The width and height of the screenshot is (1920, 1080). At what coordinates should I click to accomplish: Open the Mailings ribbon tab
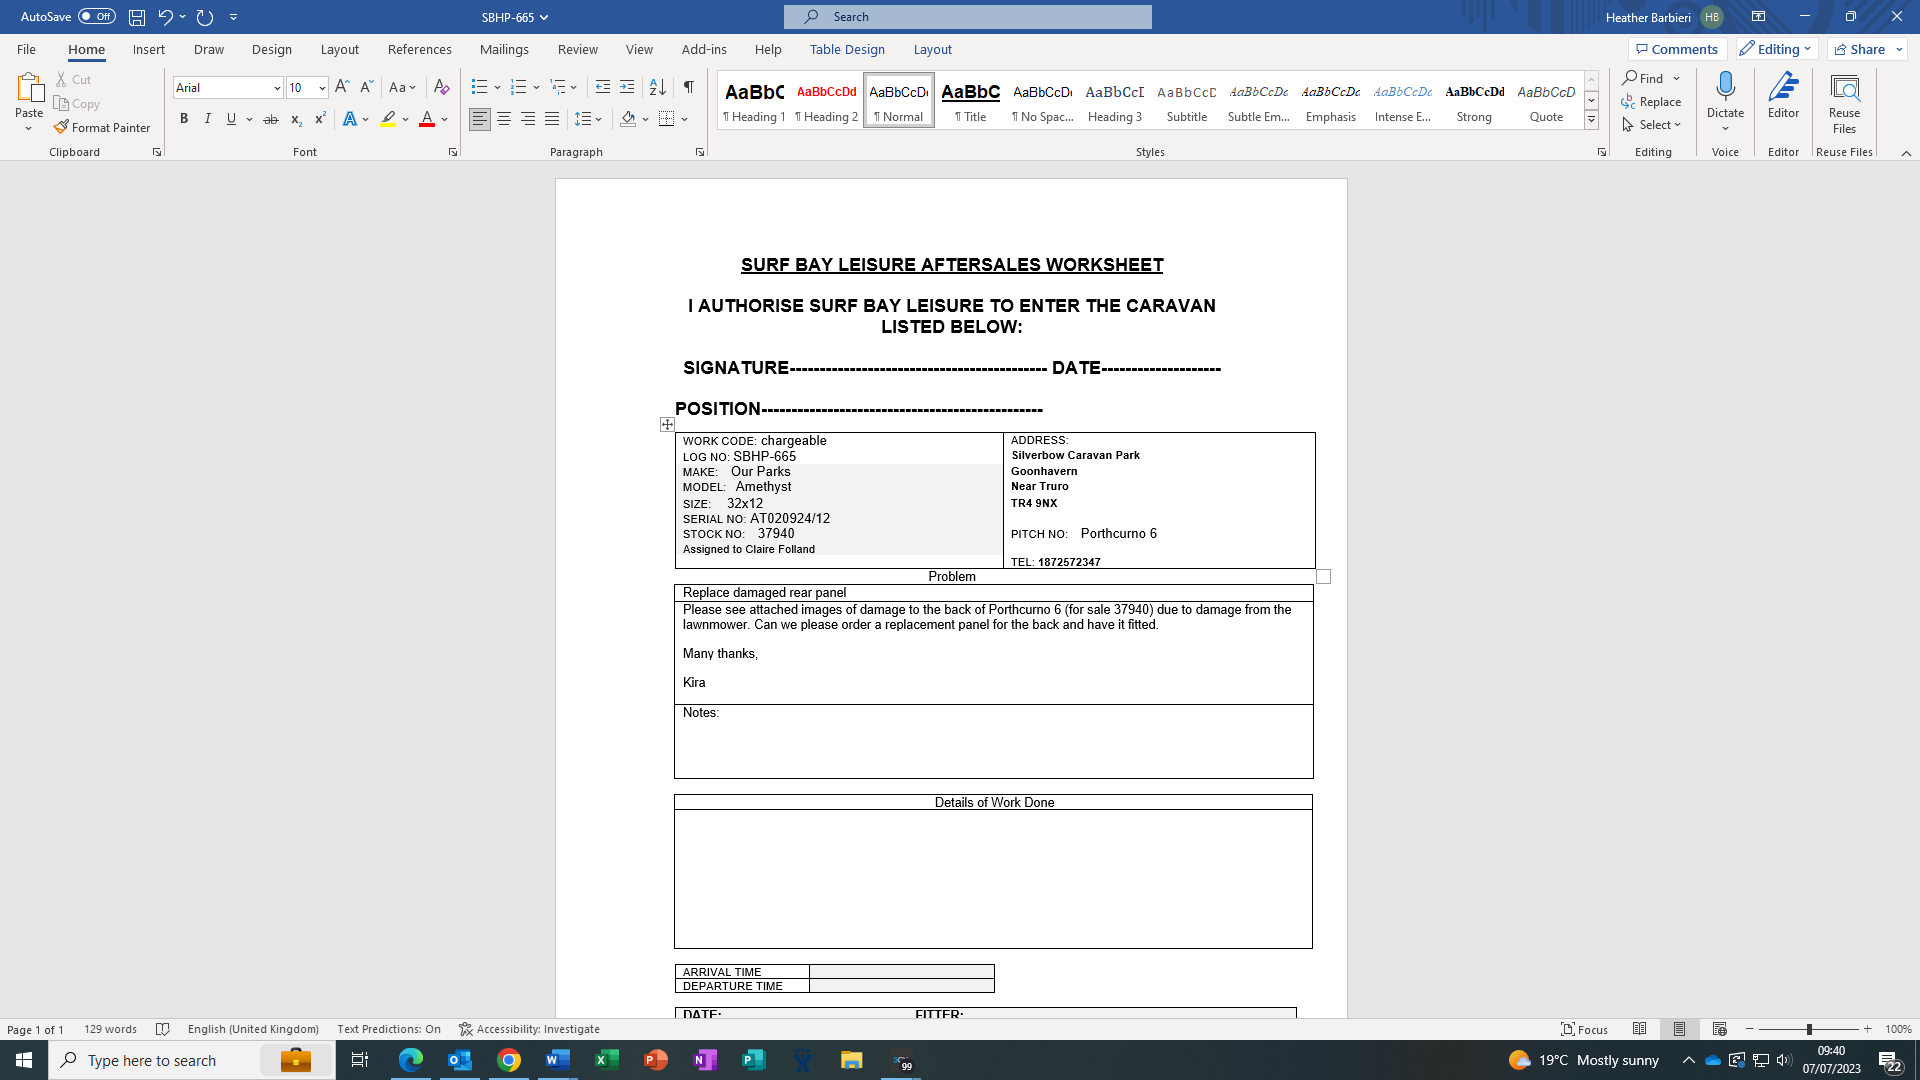[504, 49]
